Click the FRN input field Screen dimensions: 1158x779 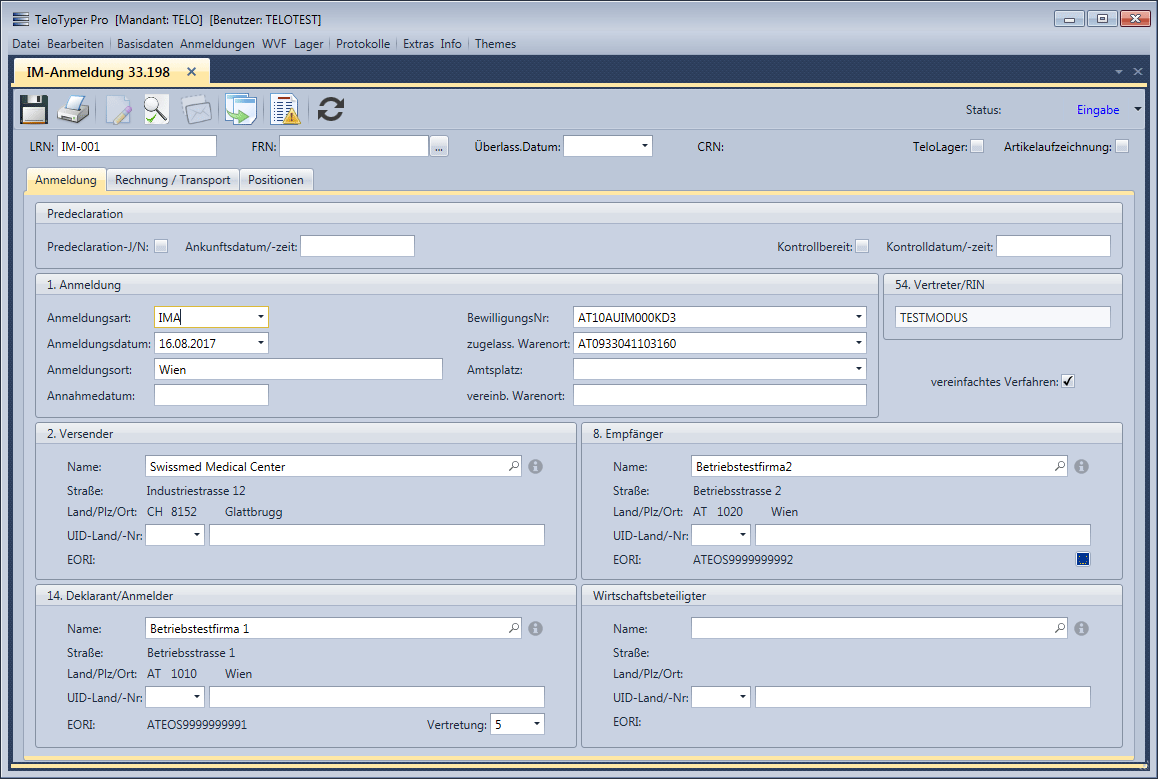coord(354,146)
